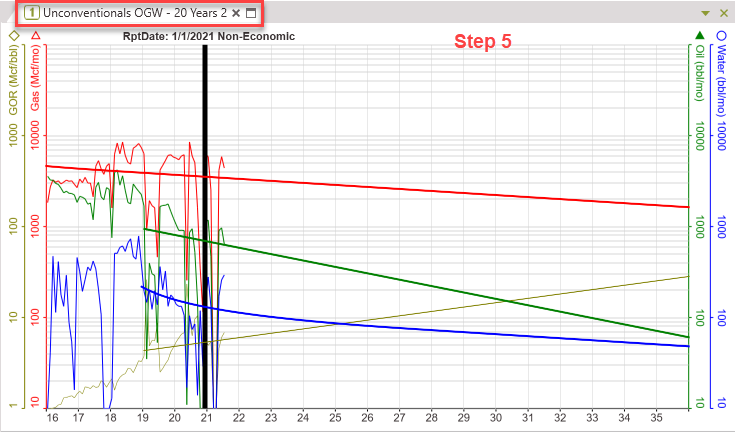
Task: Click the red Gas triangle axis symbol
Action: tap(36, 35)
